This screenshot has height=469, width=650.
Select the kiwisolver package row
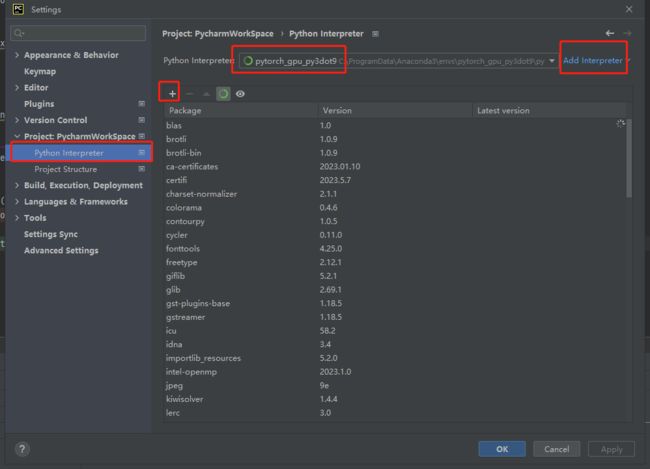[x=395, y=399]
